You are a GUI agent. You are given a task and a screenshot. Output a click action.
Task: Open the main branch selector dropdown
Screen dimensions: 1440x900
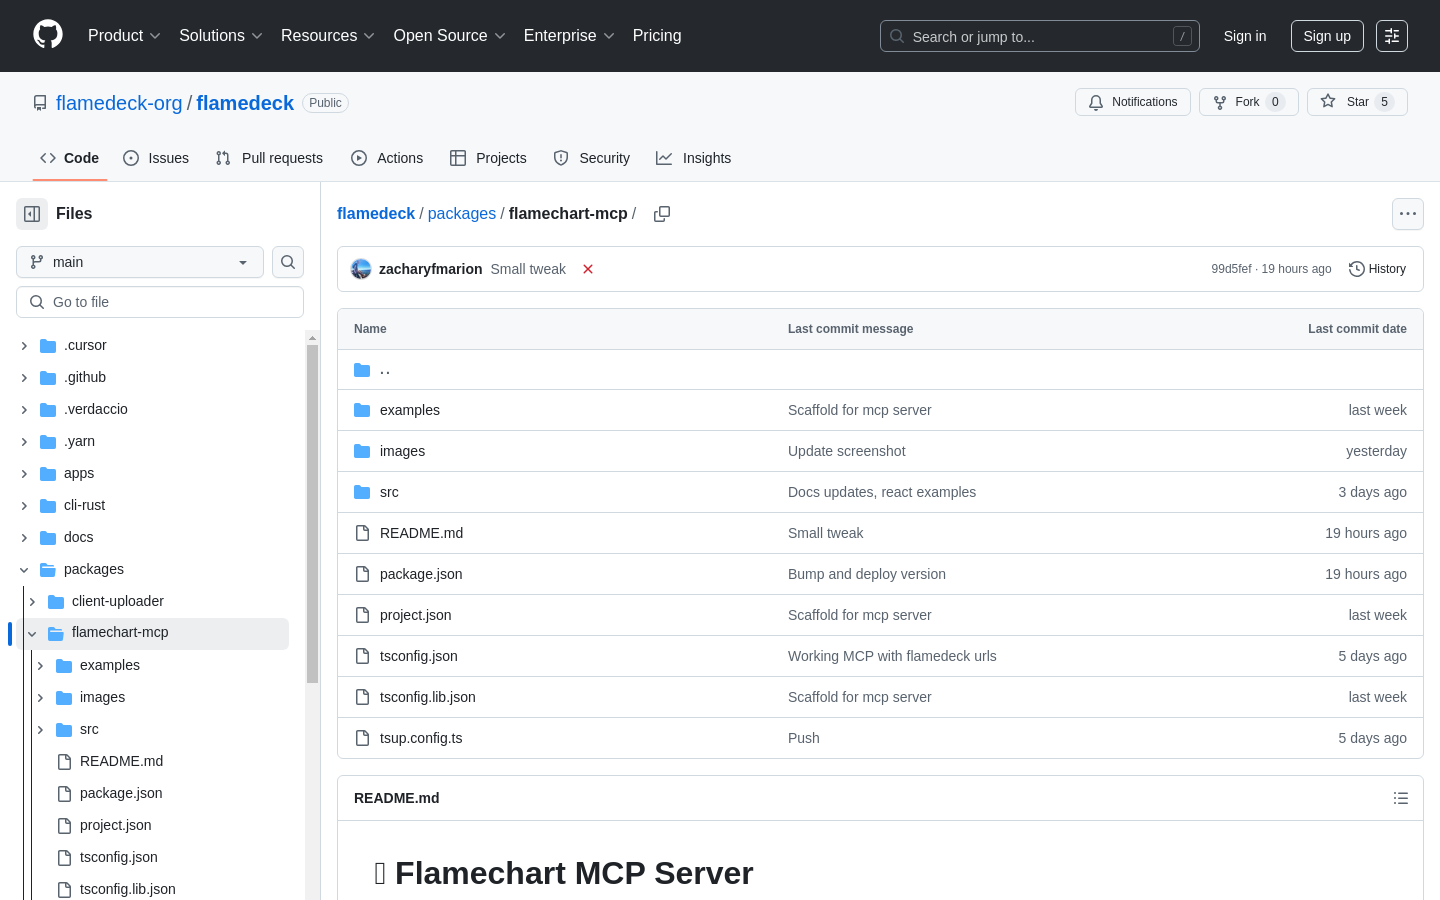(140, 262)
